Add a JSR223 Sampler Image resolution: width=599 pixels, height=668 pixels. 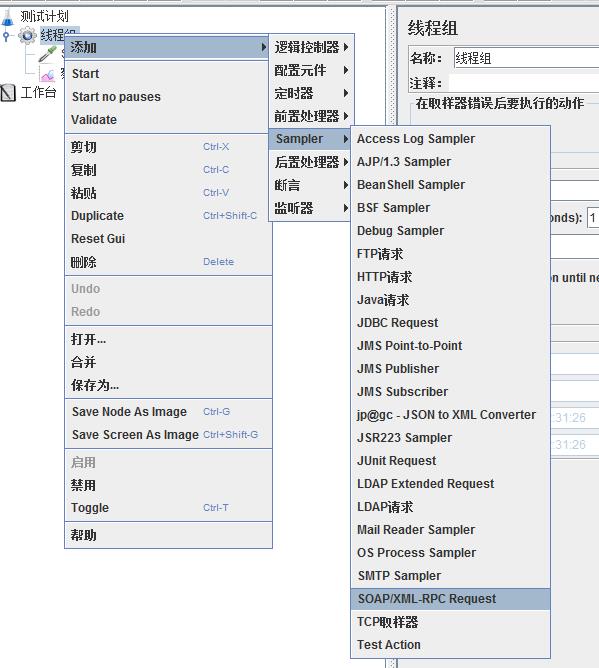point(450,438)
